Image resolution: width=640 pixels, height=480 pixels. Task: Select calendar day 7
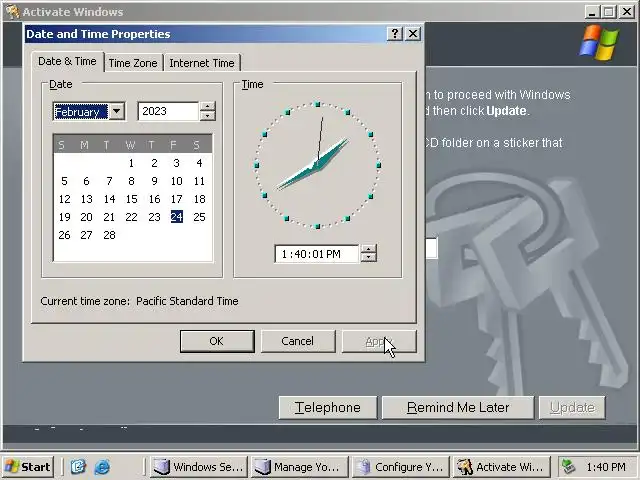click(109, 181)
